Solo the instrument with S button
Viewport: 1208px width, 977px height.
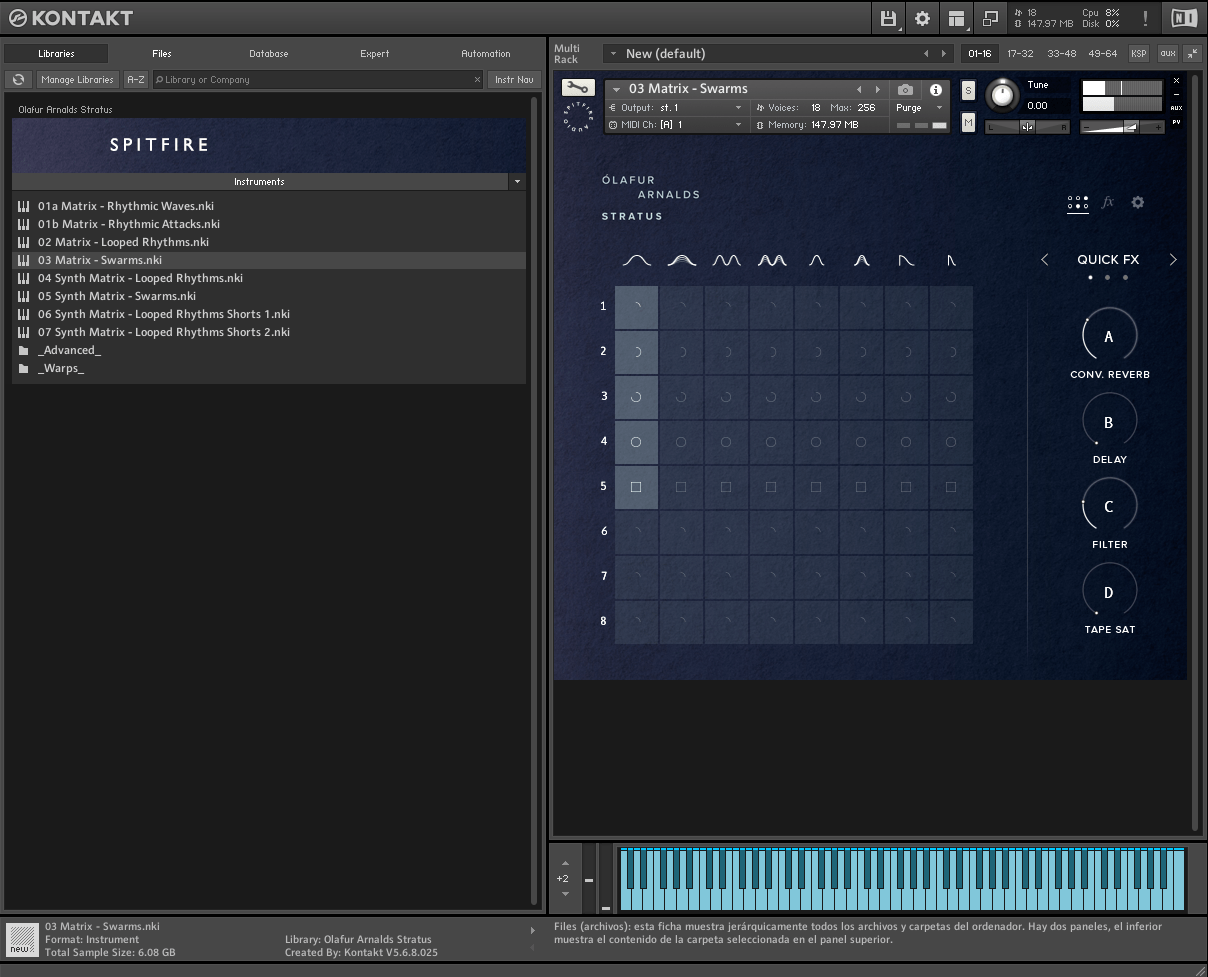pos(968,91)
